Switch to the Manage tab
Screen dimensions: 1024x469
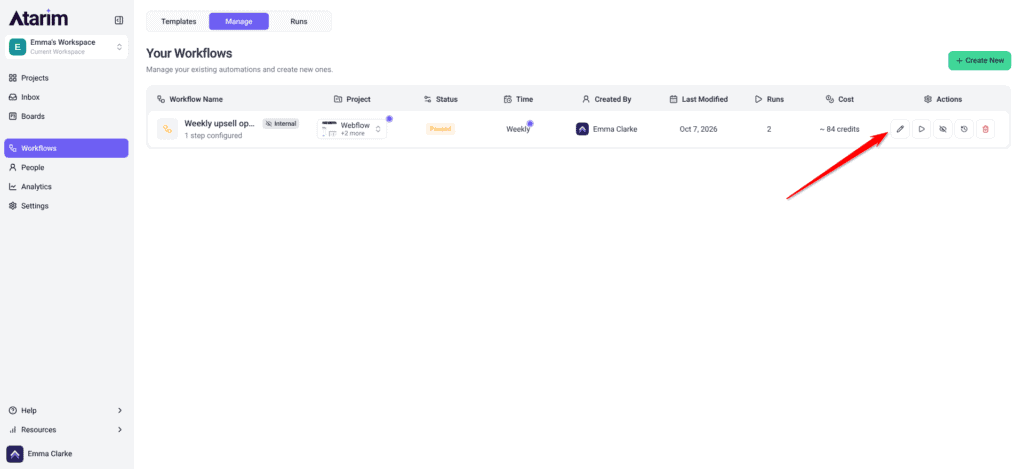click(x=239, y=21)
